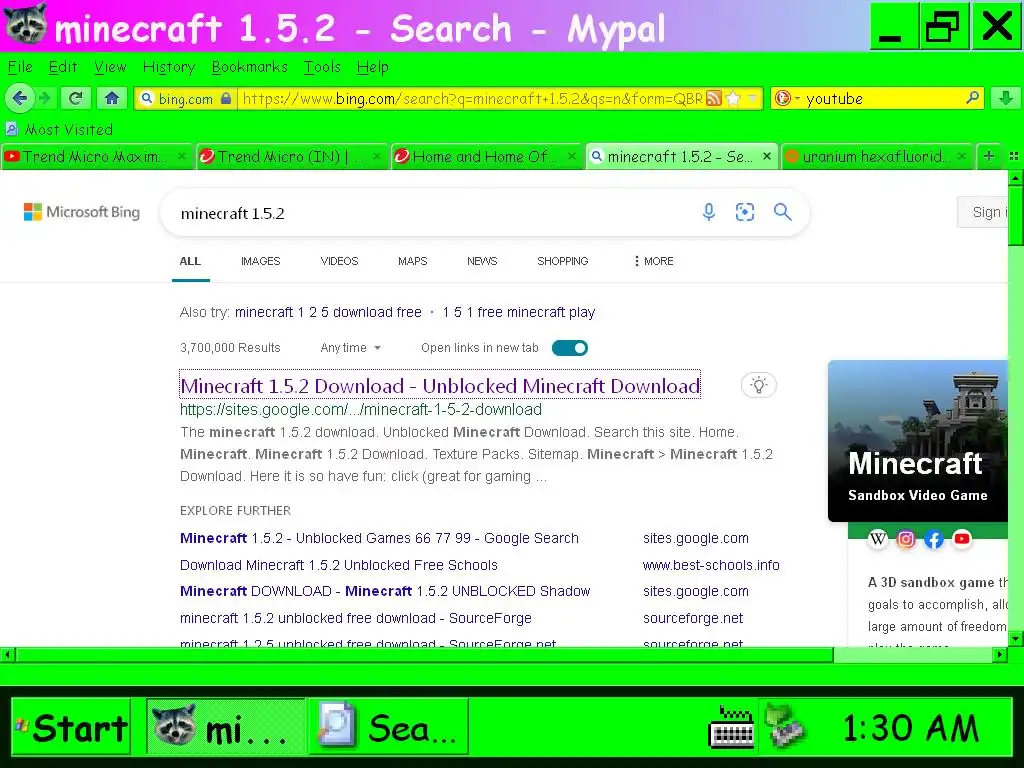Open the Start menu

pyautogui.click(x=71, y=727)
